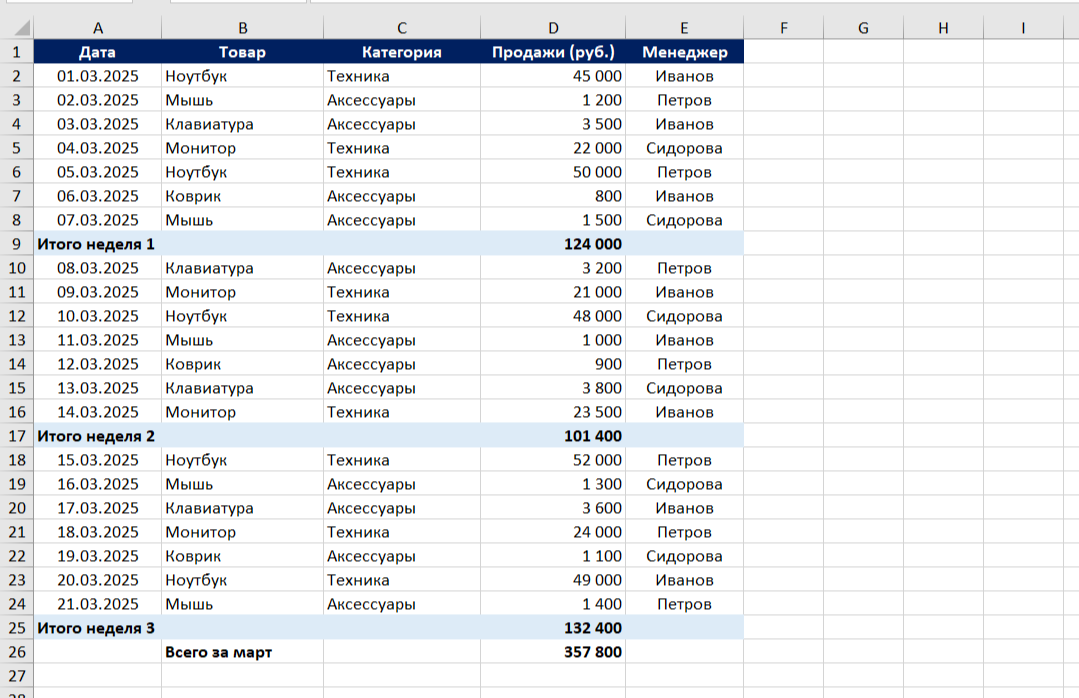Select row 17 header
Image resolution: width=1079 pixels, height=698 pixels.
tap(17, 436)
